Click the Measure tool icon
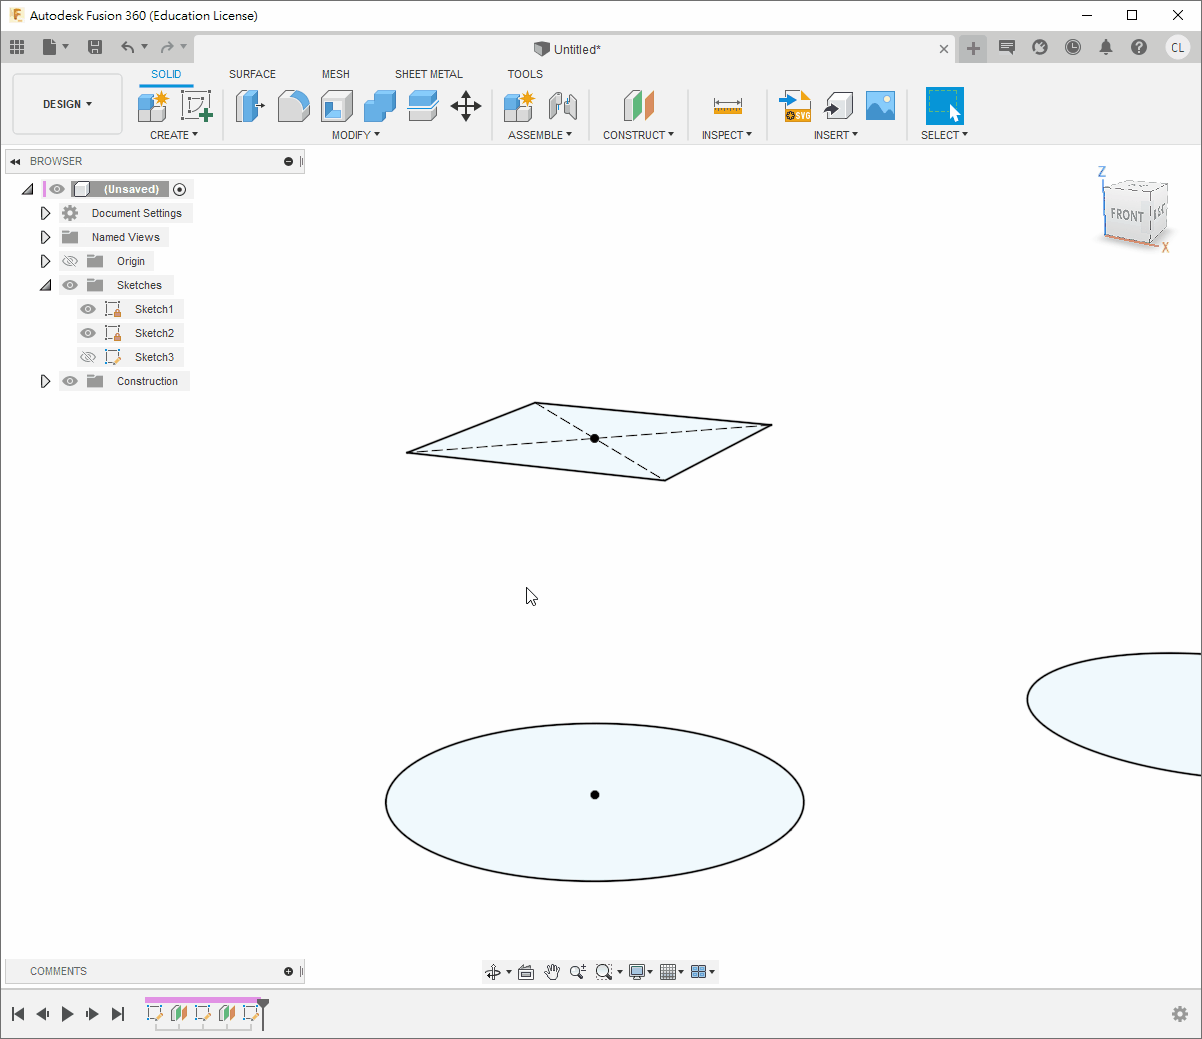The width and height of the screenshot is (1202, 1039). coord(727,106)
